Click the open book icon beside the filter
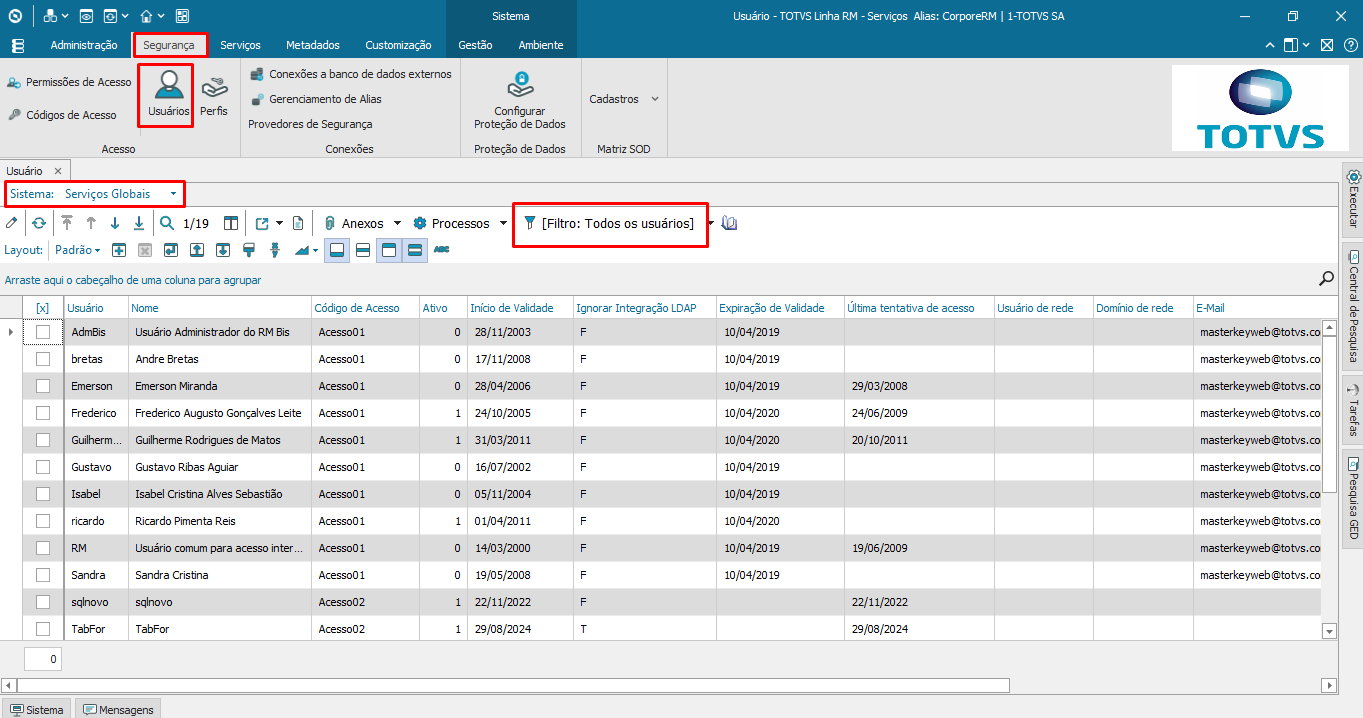 [729, 223]
